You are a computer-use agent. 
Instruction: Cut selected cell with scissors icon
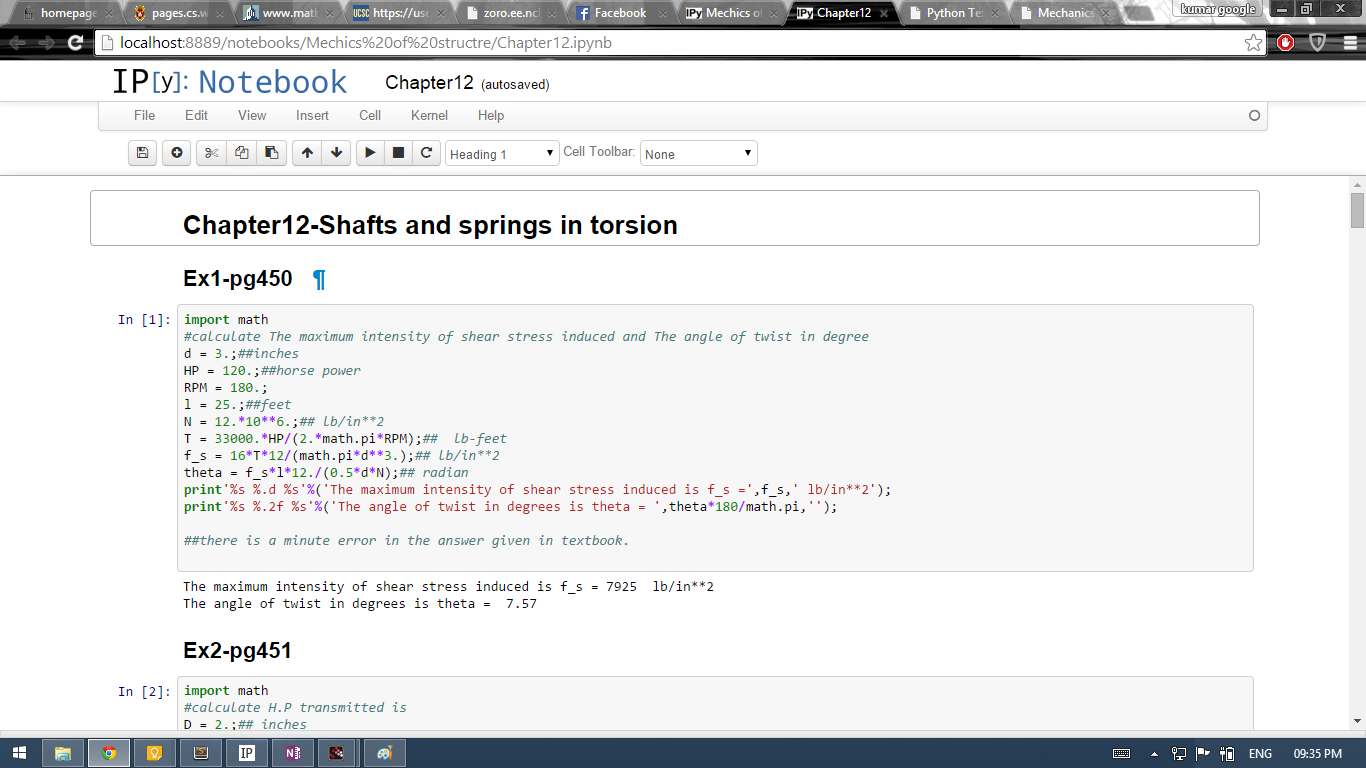coord(211,153)
